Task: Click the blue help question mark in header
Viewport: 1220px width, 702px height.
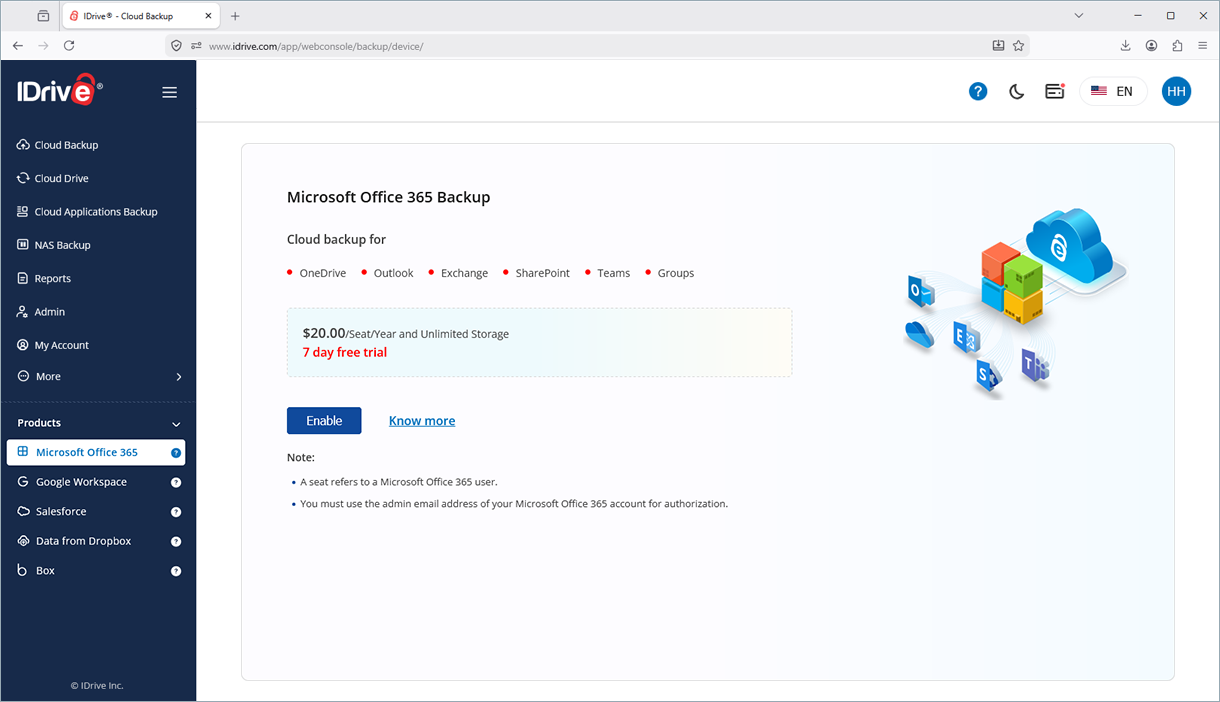Action: pyautogui.click(x=978, y=91)
